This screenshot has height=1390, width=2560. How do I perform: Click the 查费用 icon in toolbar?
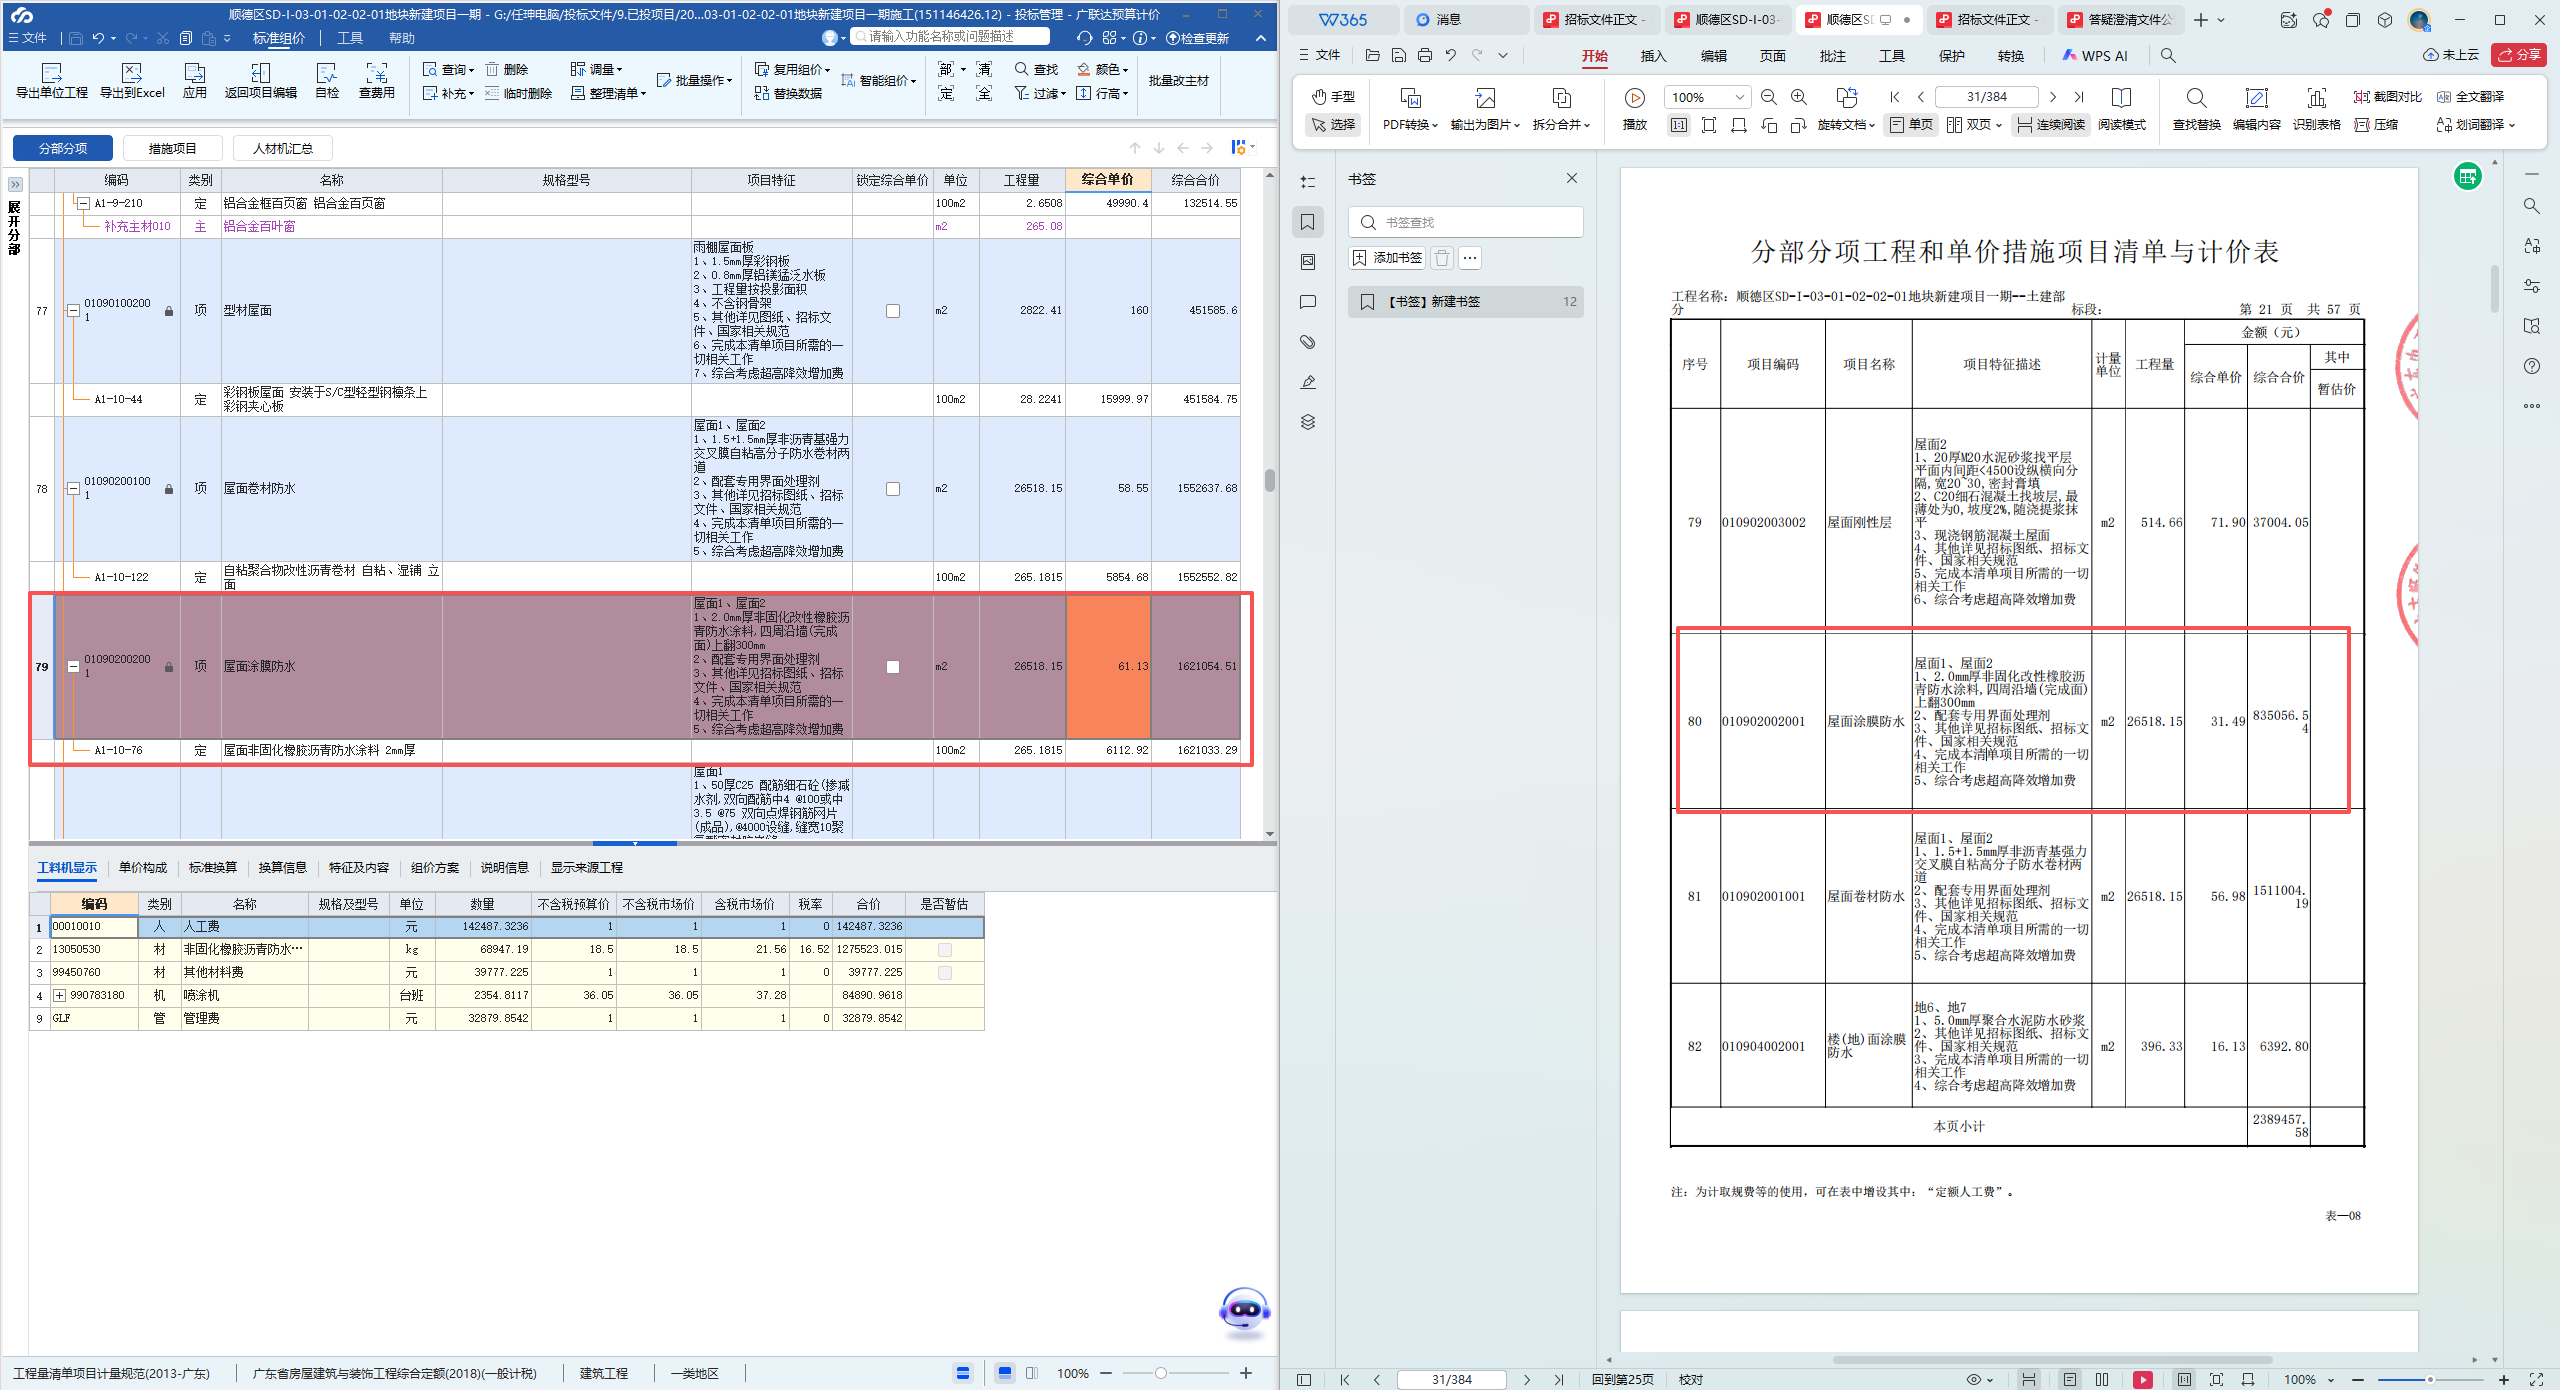[376, 73]
